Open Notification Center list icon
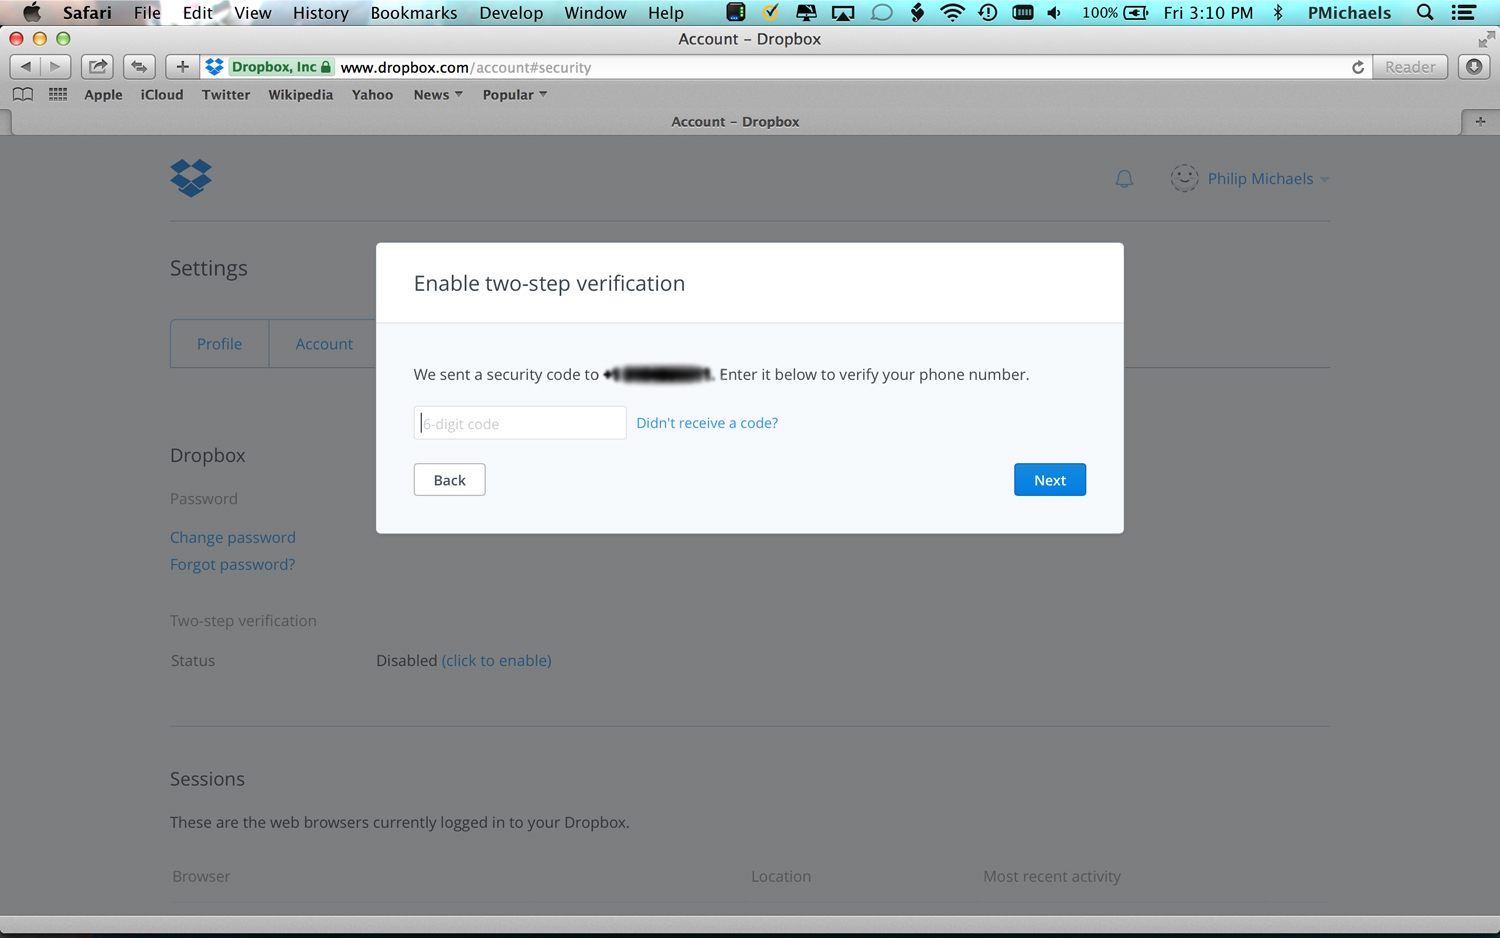This screenshot has width=1500, height=938. point(1464,12)
